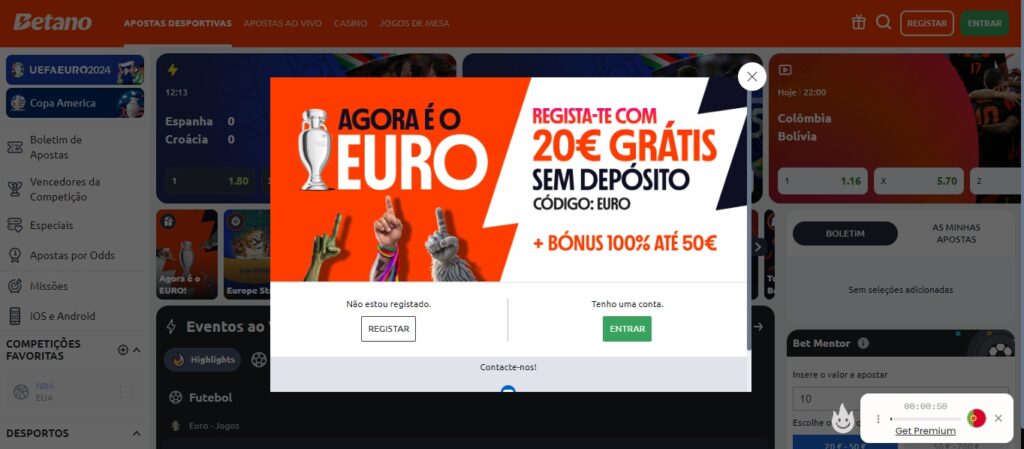Open the gift promotions icon in header
Screen dimensions: 1024x449
(858, 23)
